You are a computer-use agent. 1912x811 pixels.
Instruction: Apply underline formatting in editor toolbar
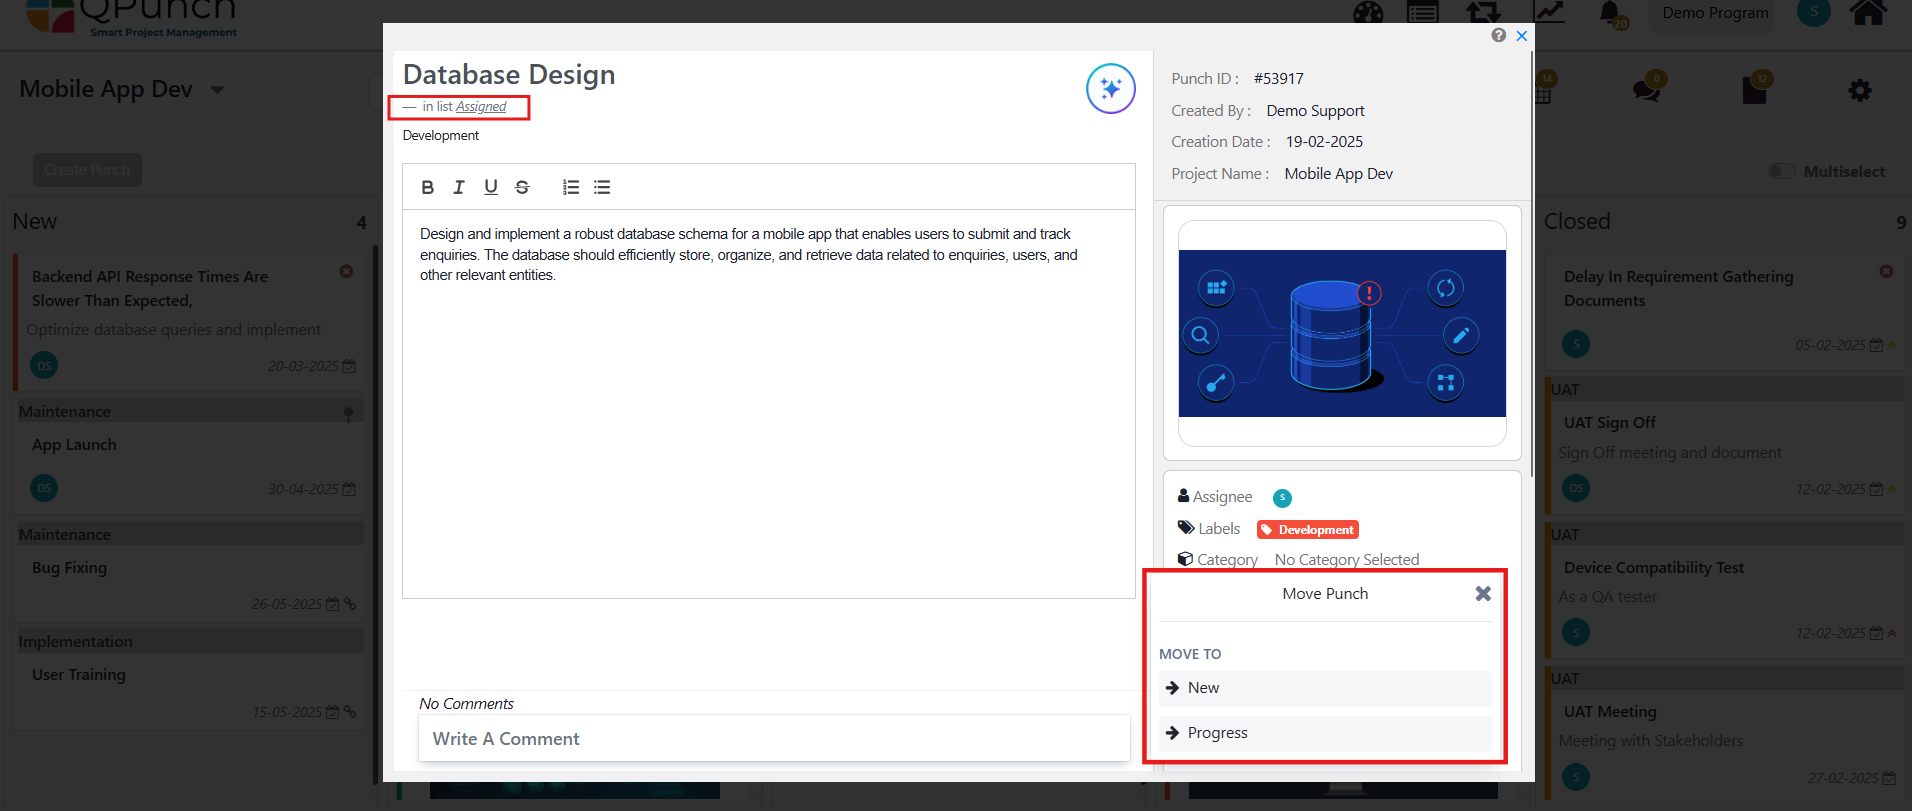pos(491,187)
